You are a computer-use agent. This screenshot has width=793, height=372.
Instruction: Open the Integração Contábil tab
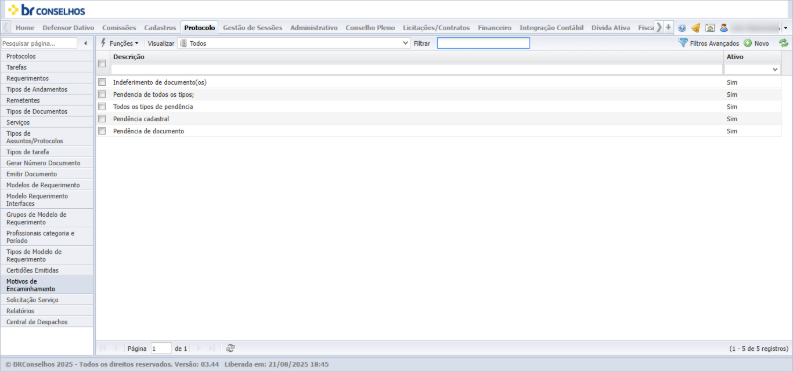552,28
